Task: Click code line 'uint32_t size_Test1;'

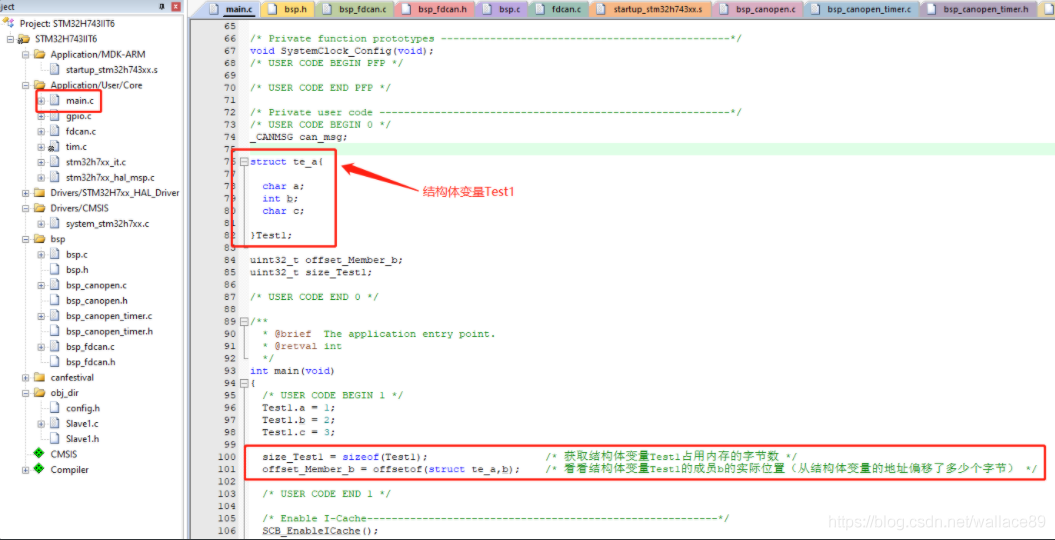Action: coord(311,272)
